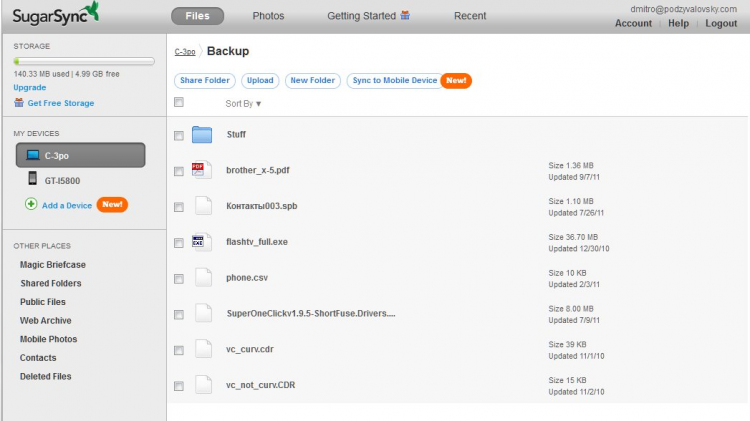Click the Upload button
Screen dimensions: 750x421
tap(260, 80)
